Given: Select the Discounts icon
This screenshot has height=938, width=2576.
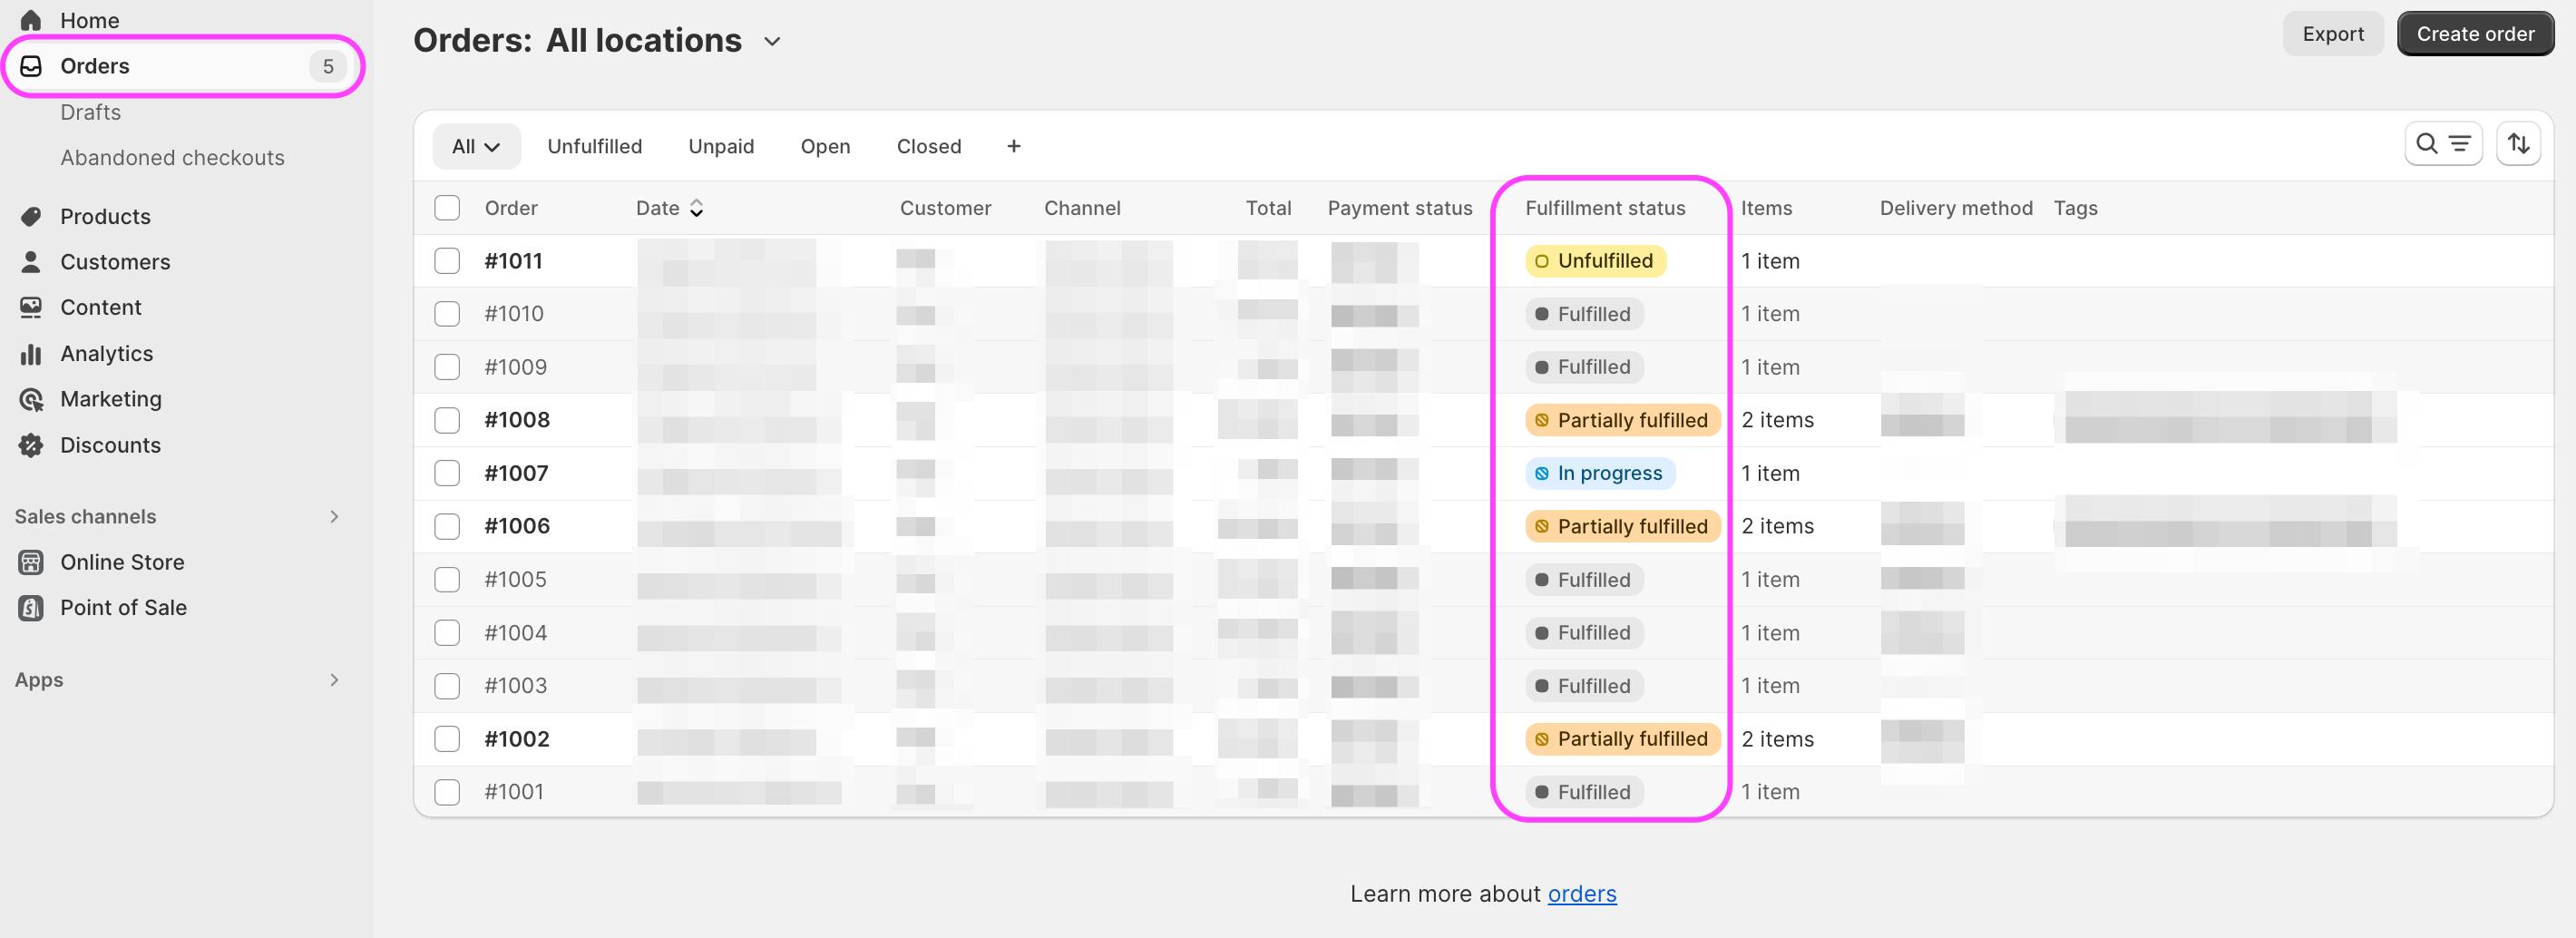Looking at the screenshot, I should click(x=31, y=445).
